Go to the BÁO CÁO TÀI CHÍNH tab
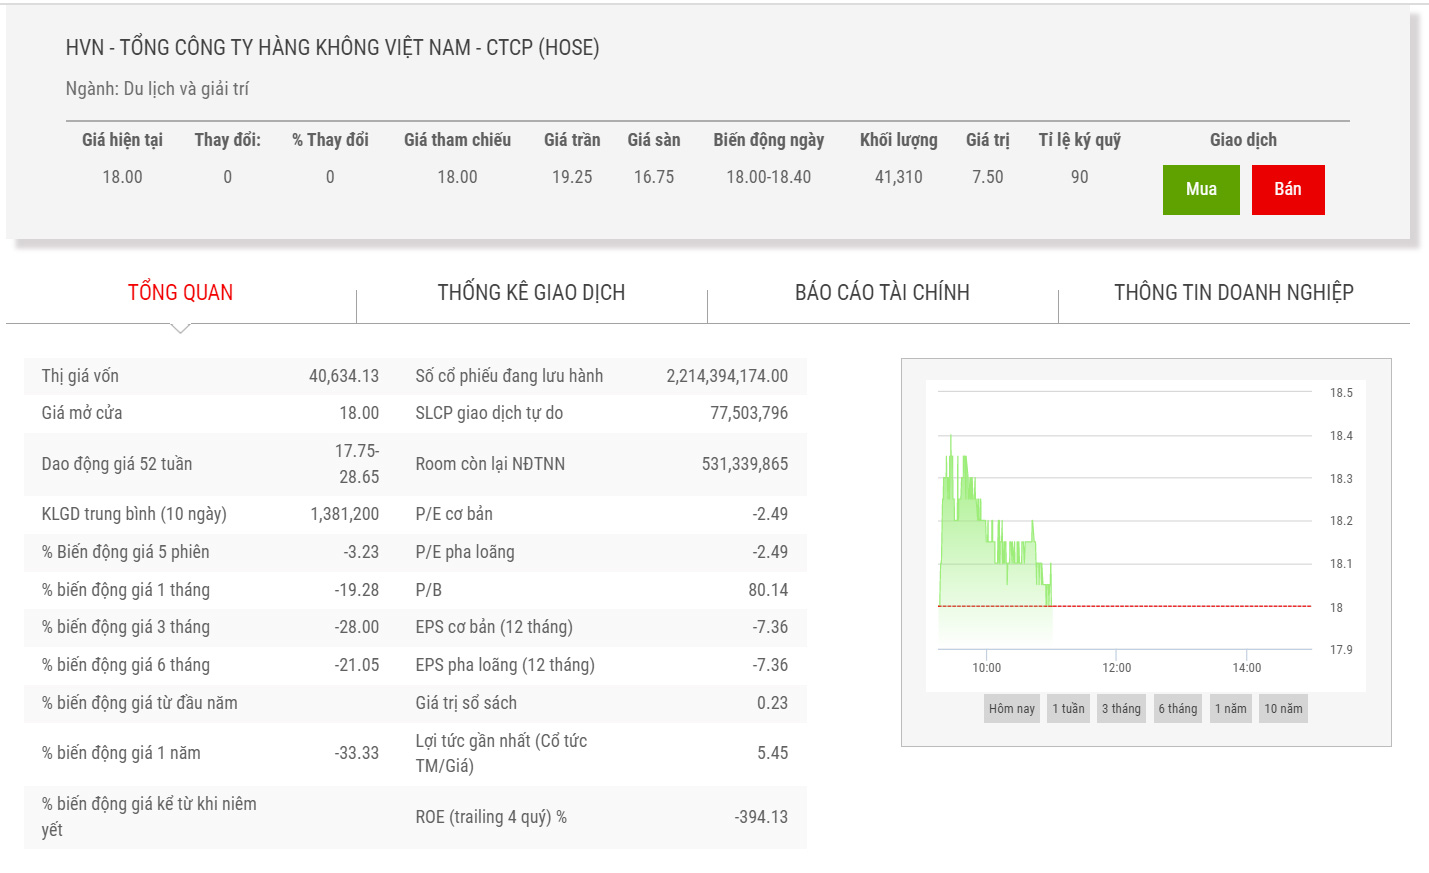This screenshot has width=1429, height=873. tap(882, 293)
